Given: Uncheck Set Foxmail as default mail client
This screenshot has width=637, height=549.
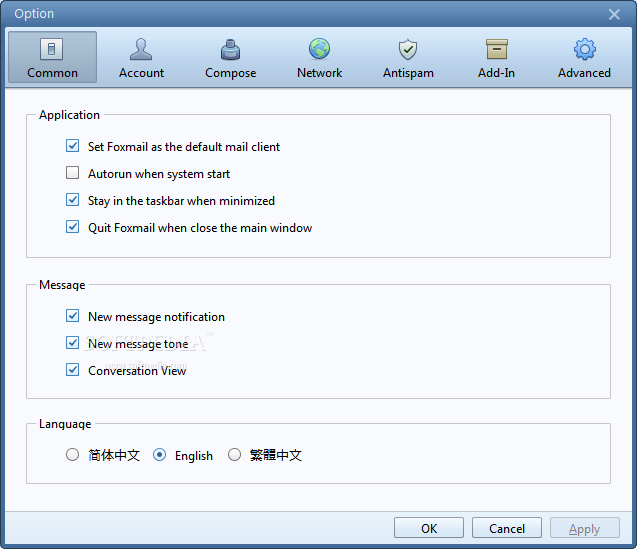Looking at the screenshot, I should pyautogui.click(x=73, y=145).
